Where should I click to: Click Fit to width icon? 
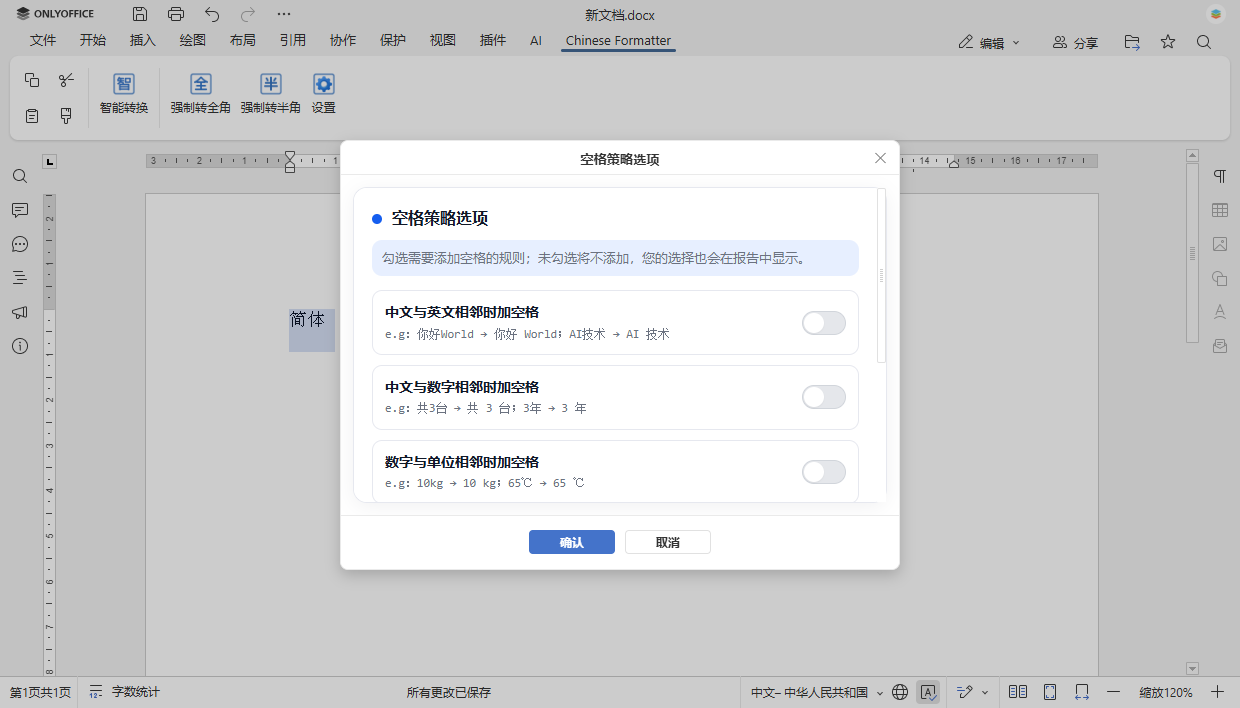pyautogui.click(x=1082, y=692)
